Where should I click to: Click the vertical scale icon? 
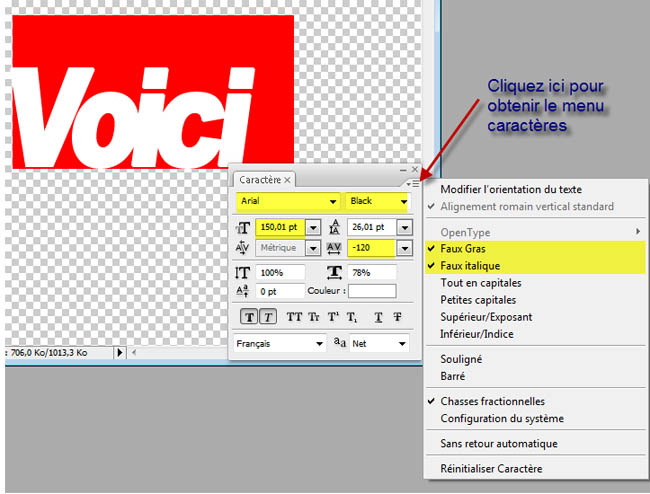pos(242,273)
